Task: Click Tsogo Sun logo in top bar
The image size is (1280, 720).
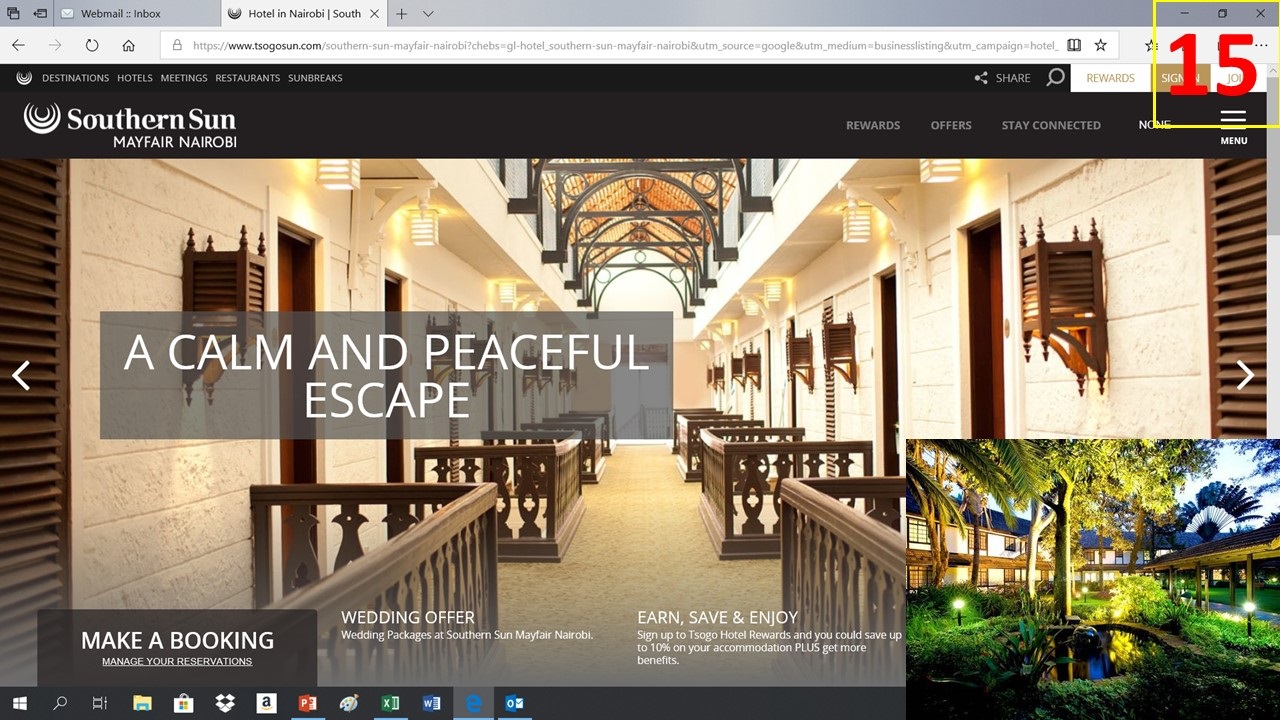Action: point(24,77)
